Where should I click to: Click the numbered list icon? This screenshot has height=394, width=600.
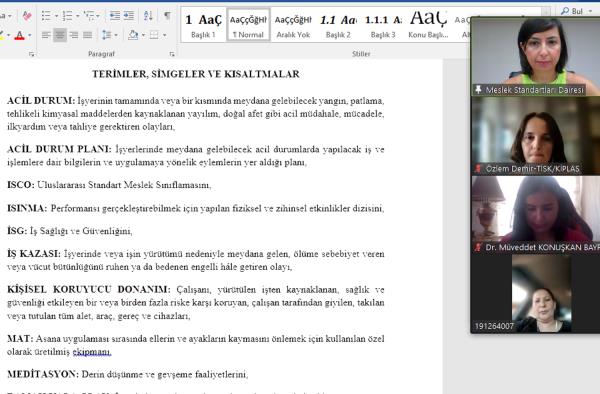67,16
